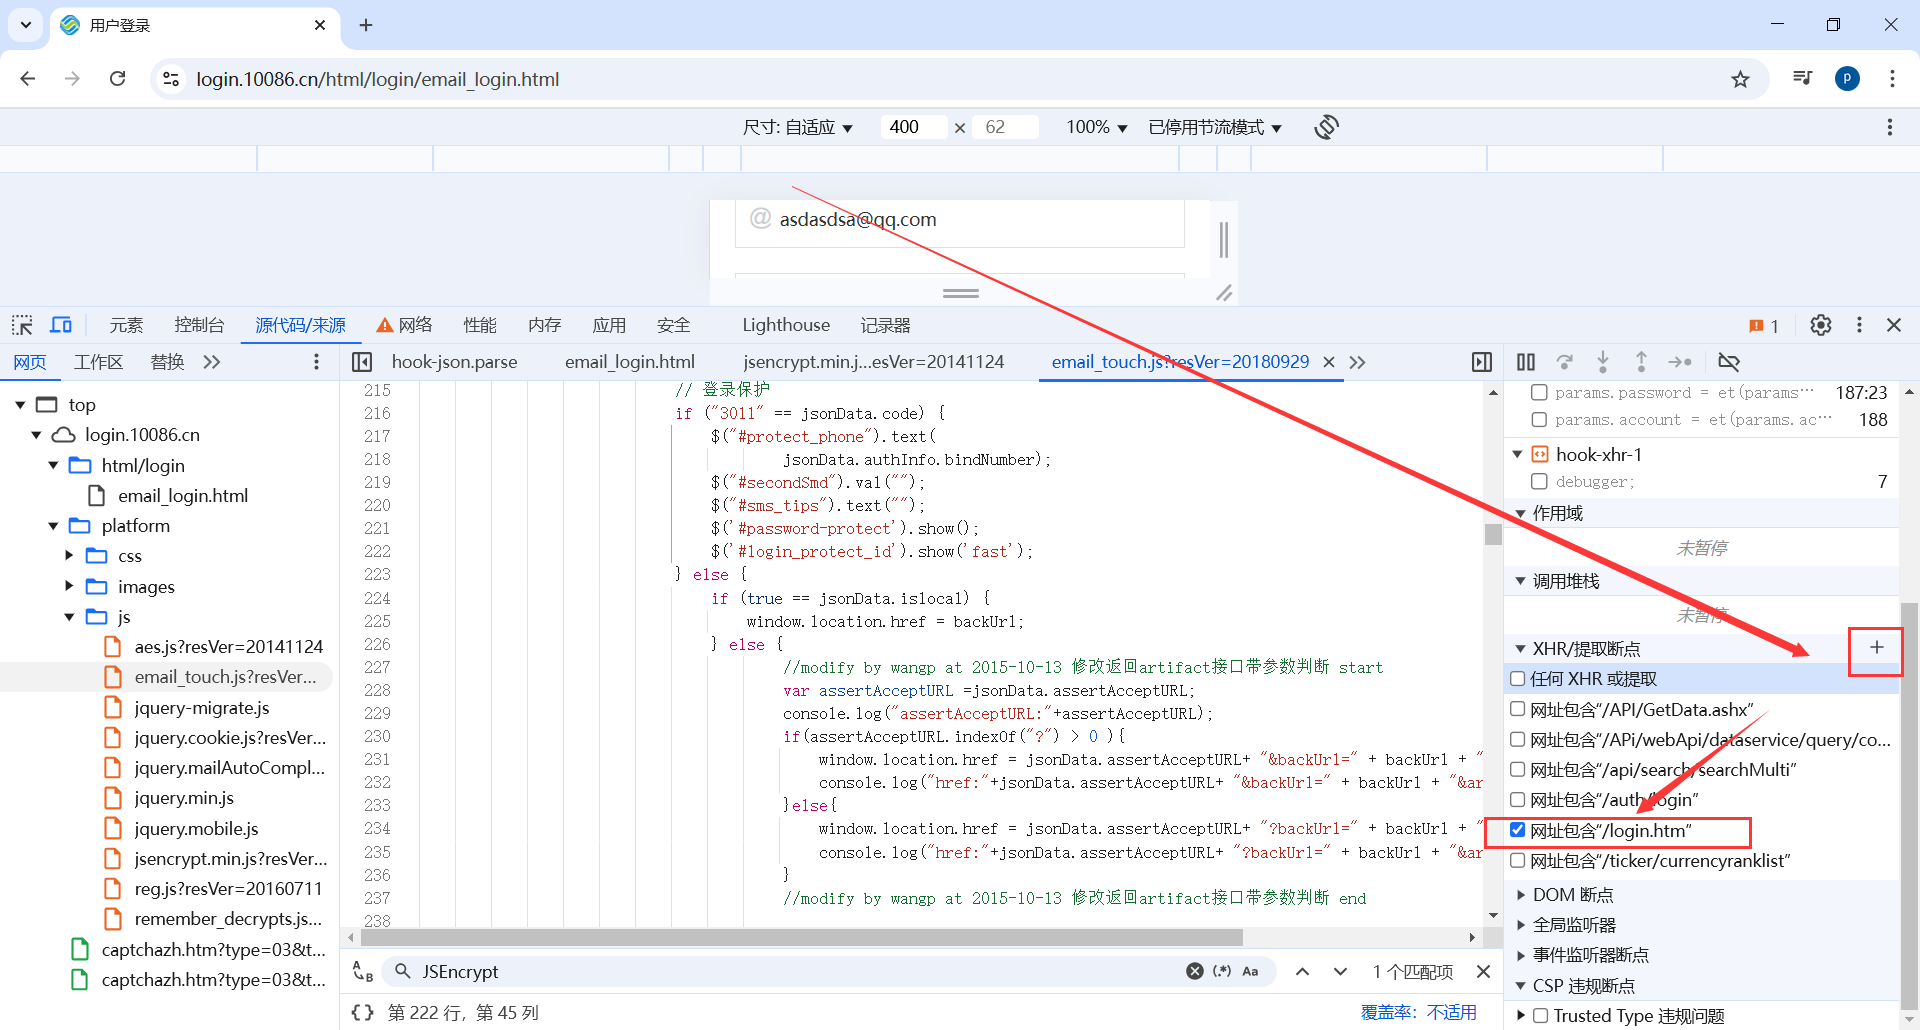
Task: Open the 100% zoom dropdown
Action: (x=1096, y=127)
